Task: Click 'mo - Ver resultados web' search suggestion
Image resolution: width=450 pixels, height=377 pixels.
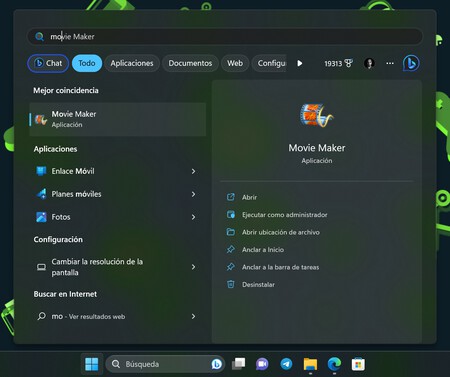Action: click(x=118, y=316)
